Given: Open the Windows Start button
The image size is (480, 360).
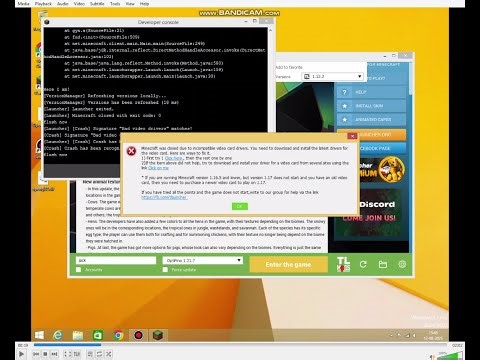Looking at the screenshot, I should point(39,335).
